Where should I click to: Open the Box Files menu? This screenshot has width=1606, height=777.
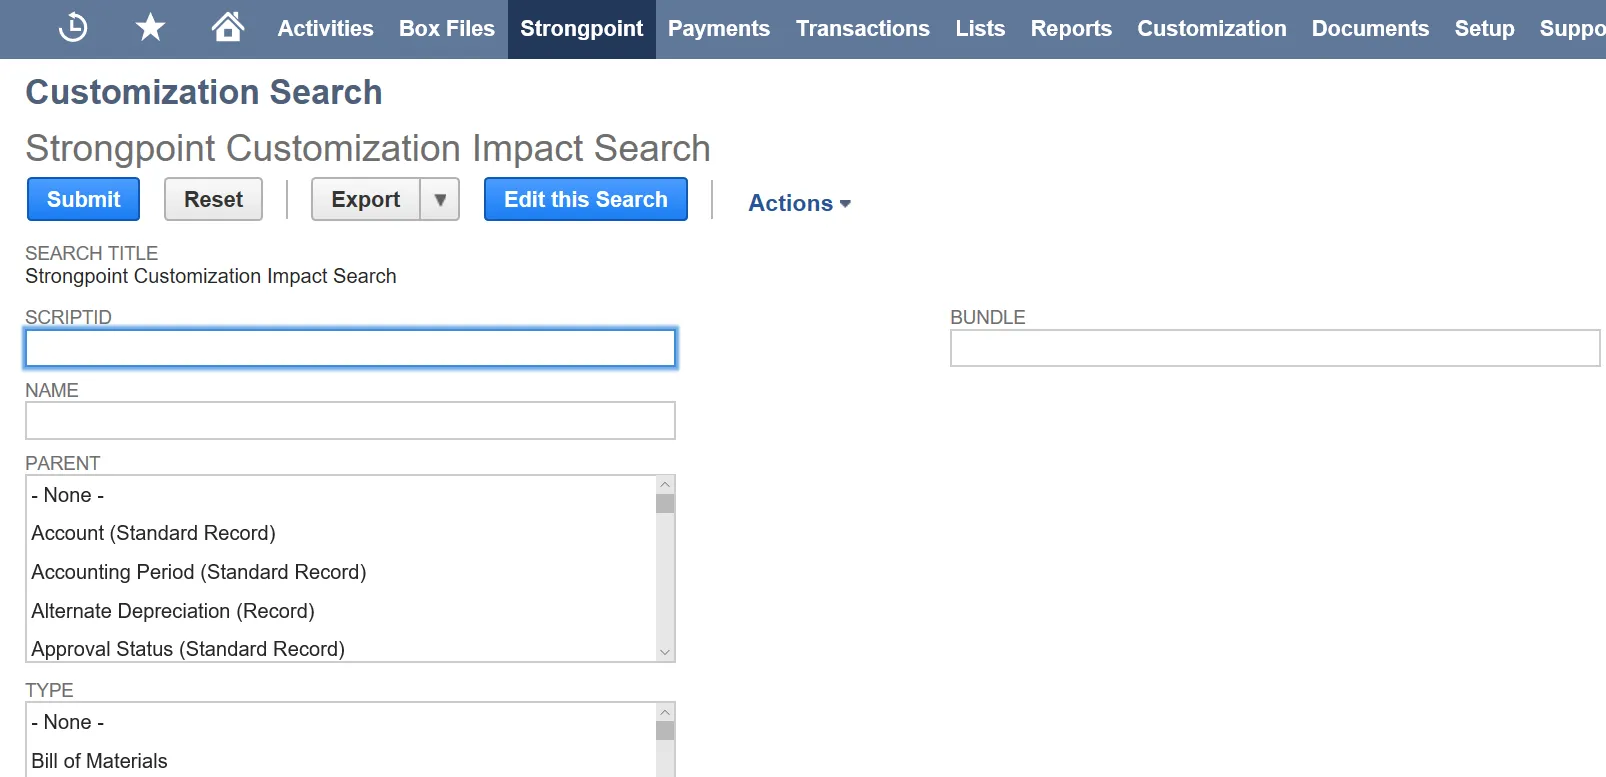447,29
